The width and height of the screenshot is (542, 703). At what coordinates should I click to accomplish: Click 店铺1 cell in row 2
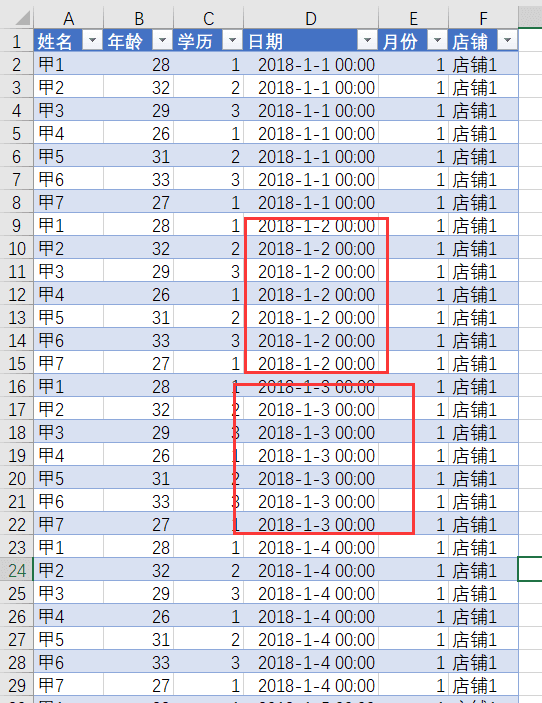(x=483, y=64)
